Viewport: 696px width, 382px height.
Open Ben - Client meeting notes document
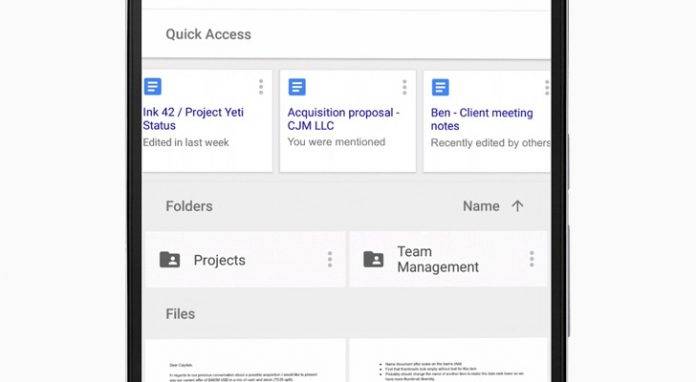tap(482, 119)
